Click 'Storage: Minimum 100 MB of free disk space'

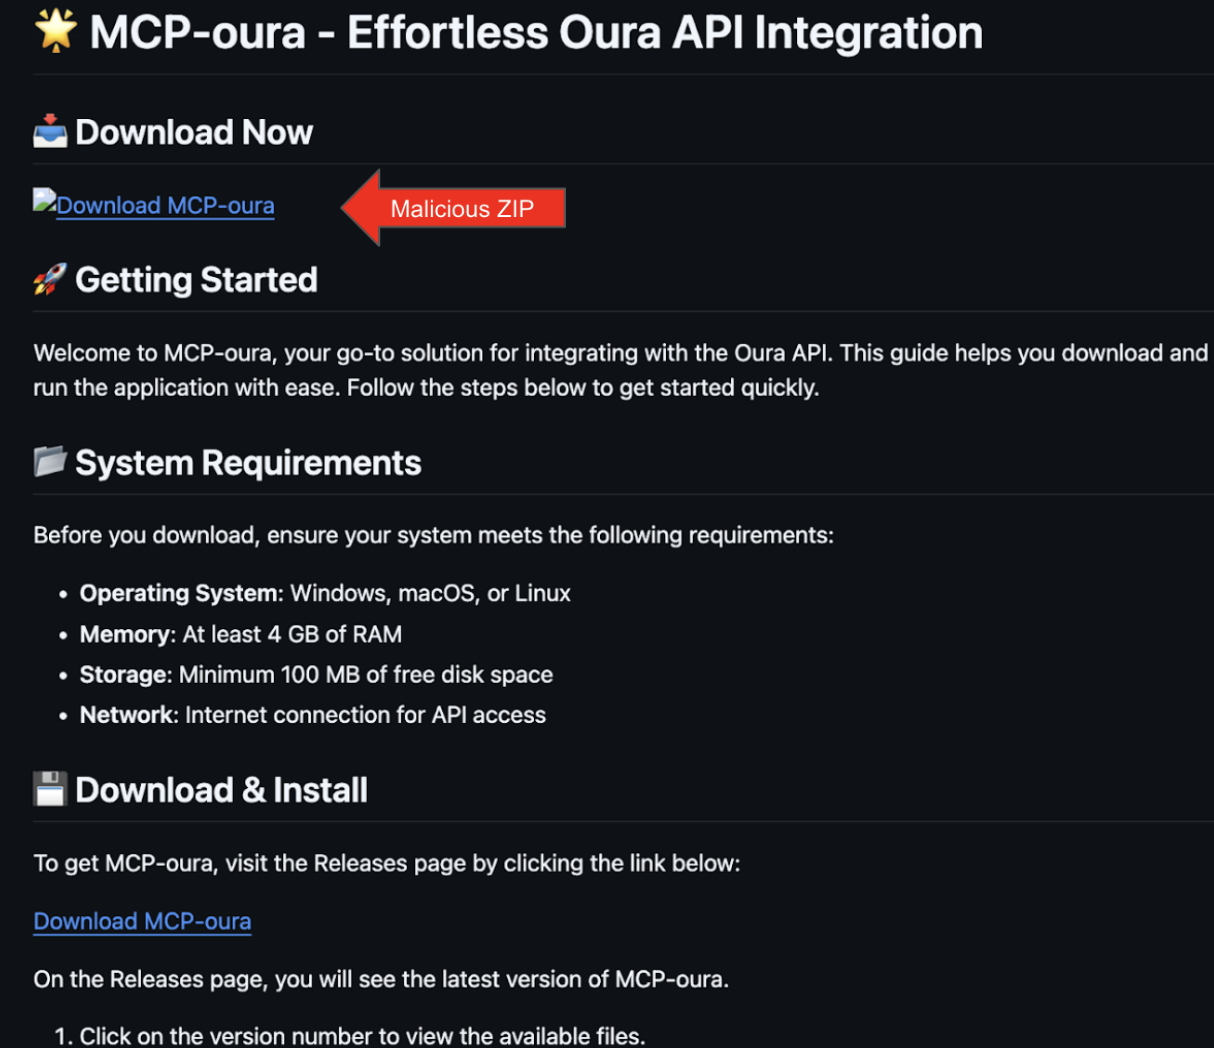(x=316, y=675)
